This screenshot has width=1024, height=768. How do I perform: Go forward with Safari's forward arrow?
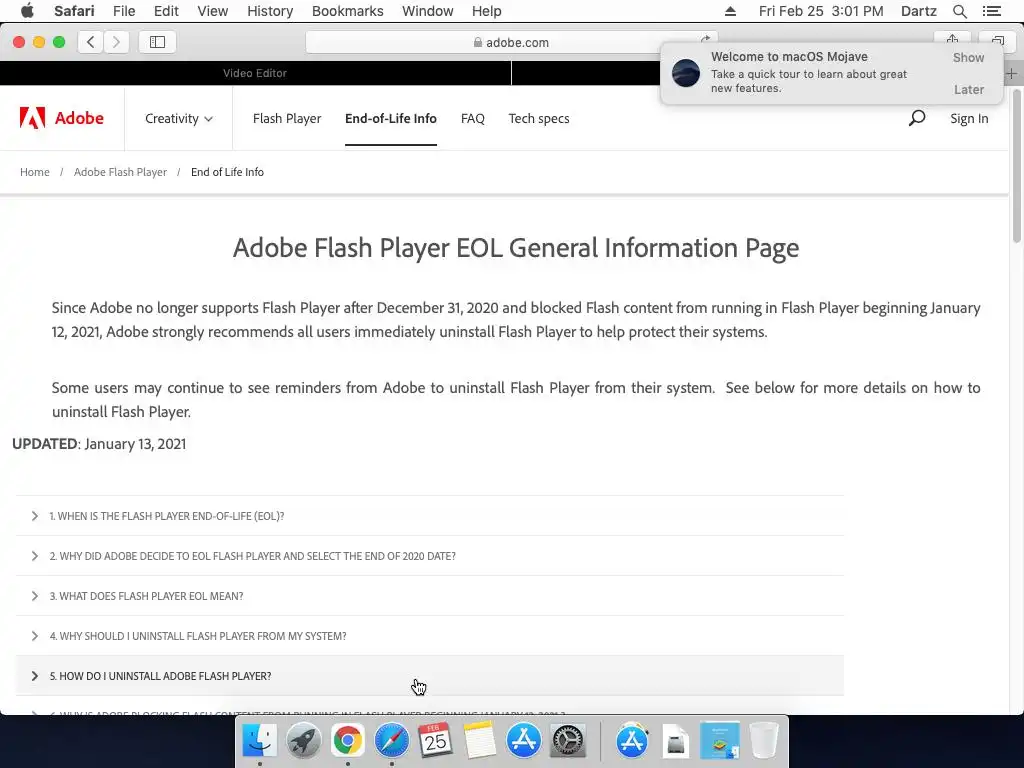click(116, 42)
